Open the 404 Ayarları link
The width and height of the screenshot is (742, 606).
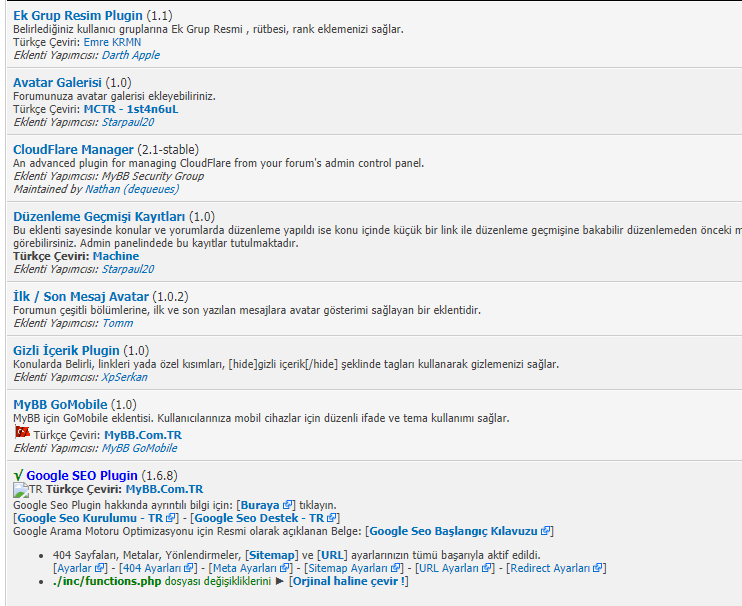152,569
